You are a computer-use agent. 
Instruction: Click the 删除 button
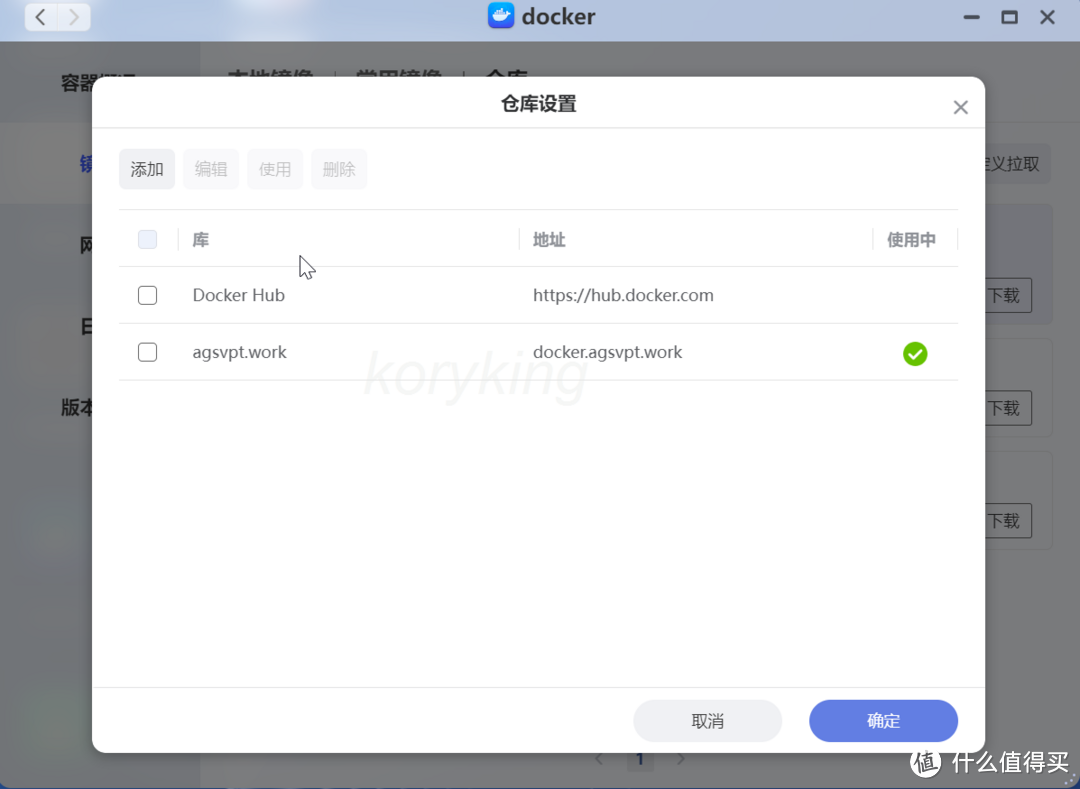pyautogui.click(x=339, y=169)
